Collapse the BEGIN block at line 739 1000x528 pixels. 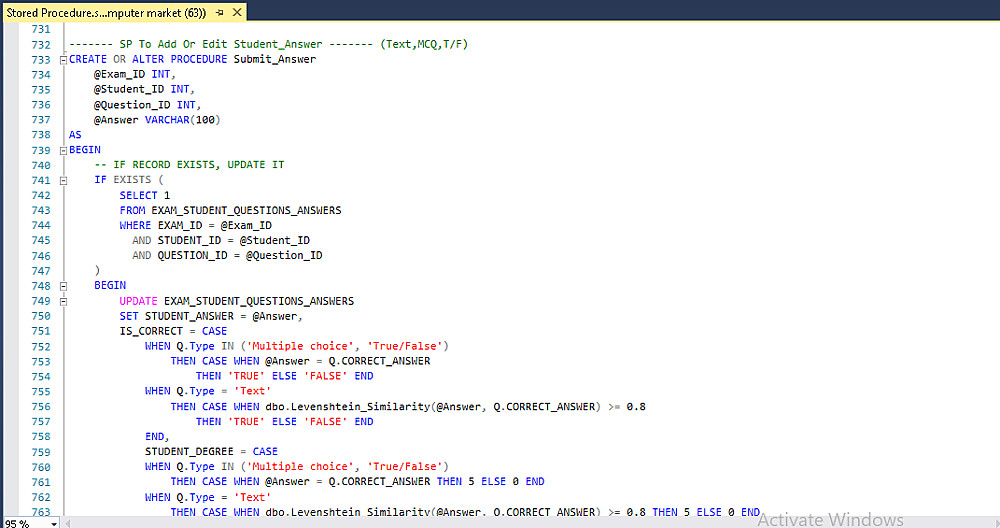(63, 150)
